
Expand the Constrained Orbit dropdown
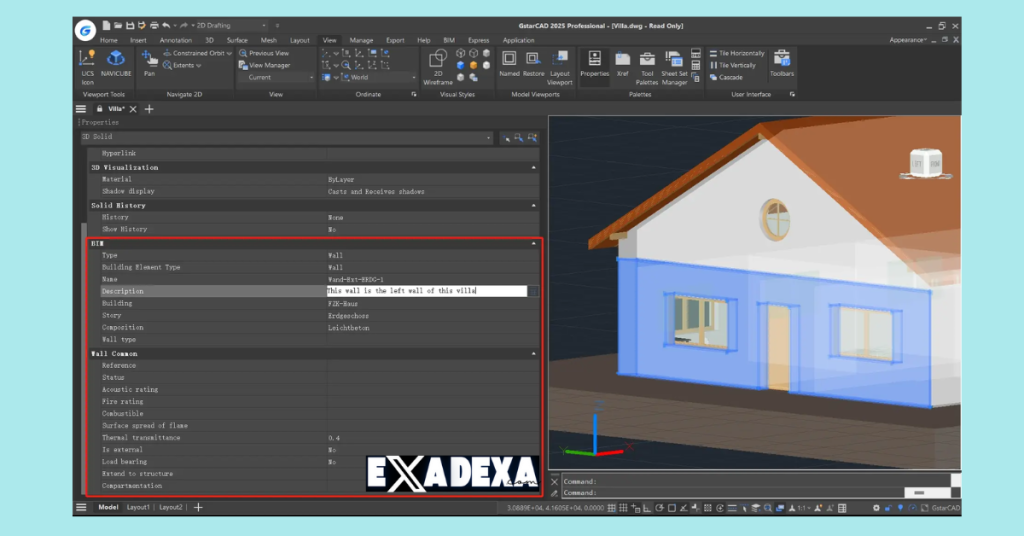[x=229, y=54]
